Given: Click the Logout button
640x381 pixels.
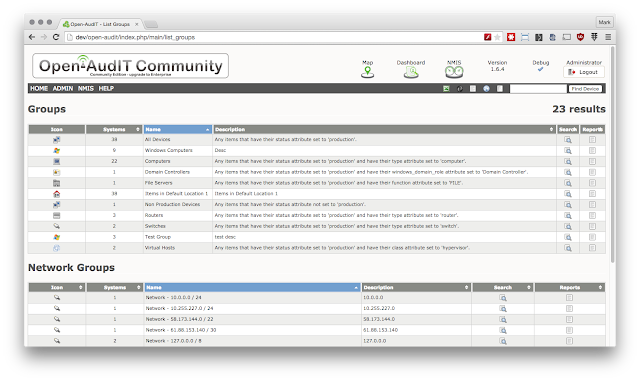Looking at the screenshot, I should (x=584, y=72).
